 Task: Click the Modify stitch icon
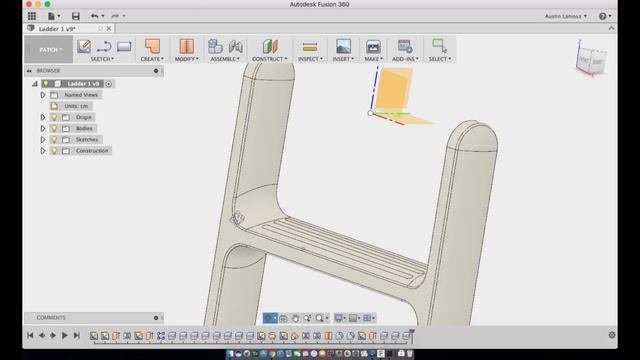[x=187, y=46]
